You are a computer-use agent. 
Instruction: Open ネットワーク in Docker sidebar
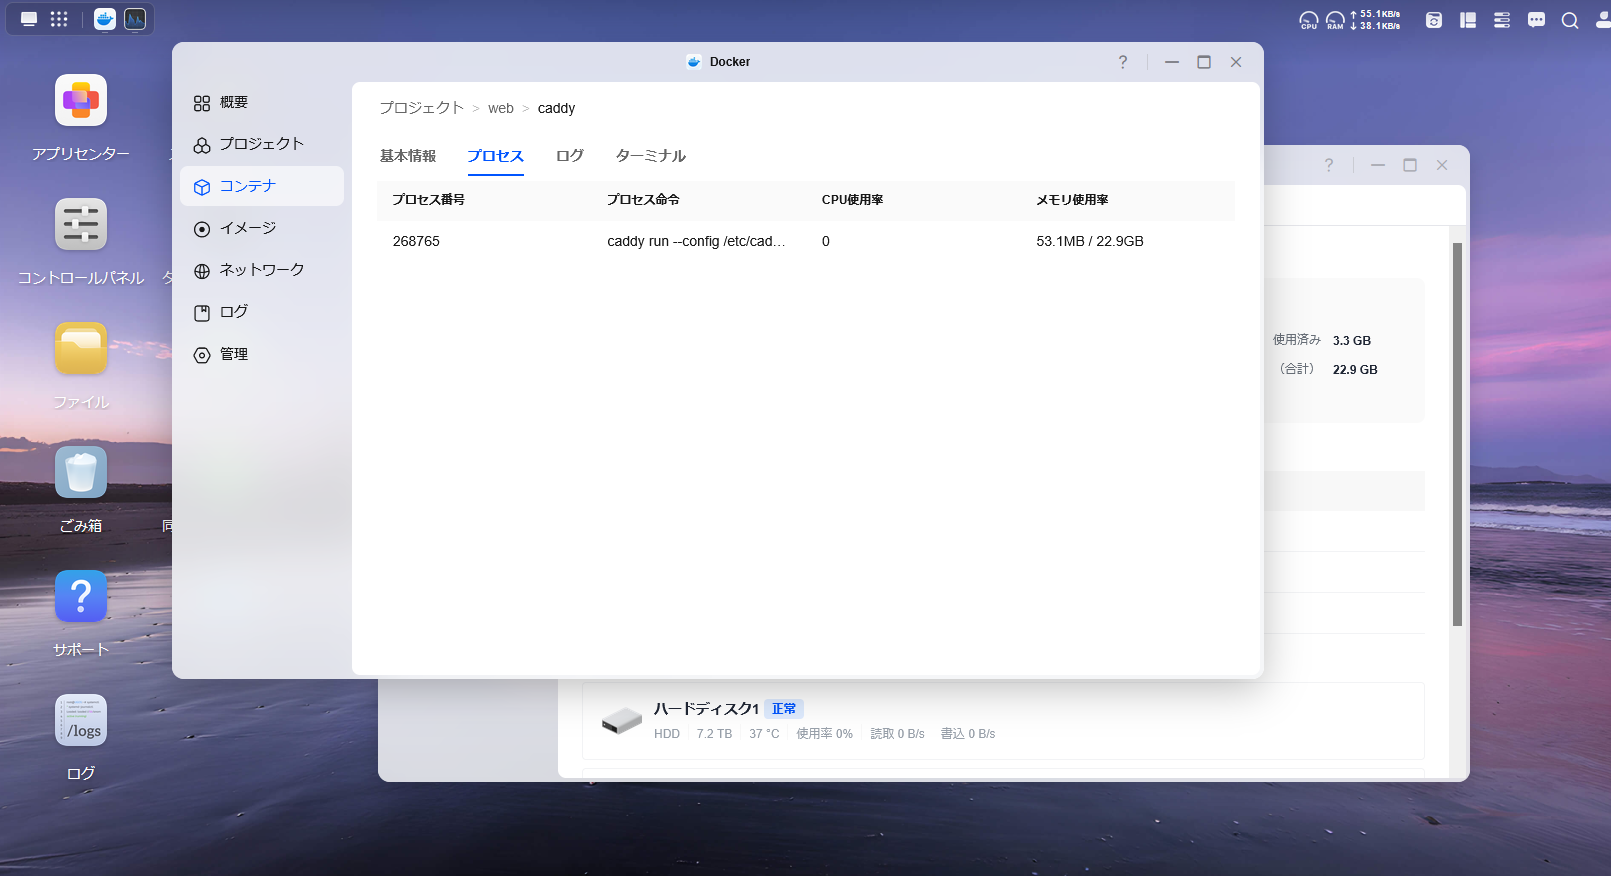pyautogui.click(x=262, y=270)
